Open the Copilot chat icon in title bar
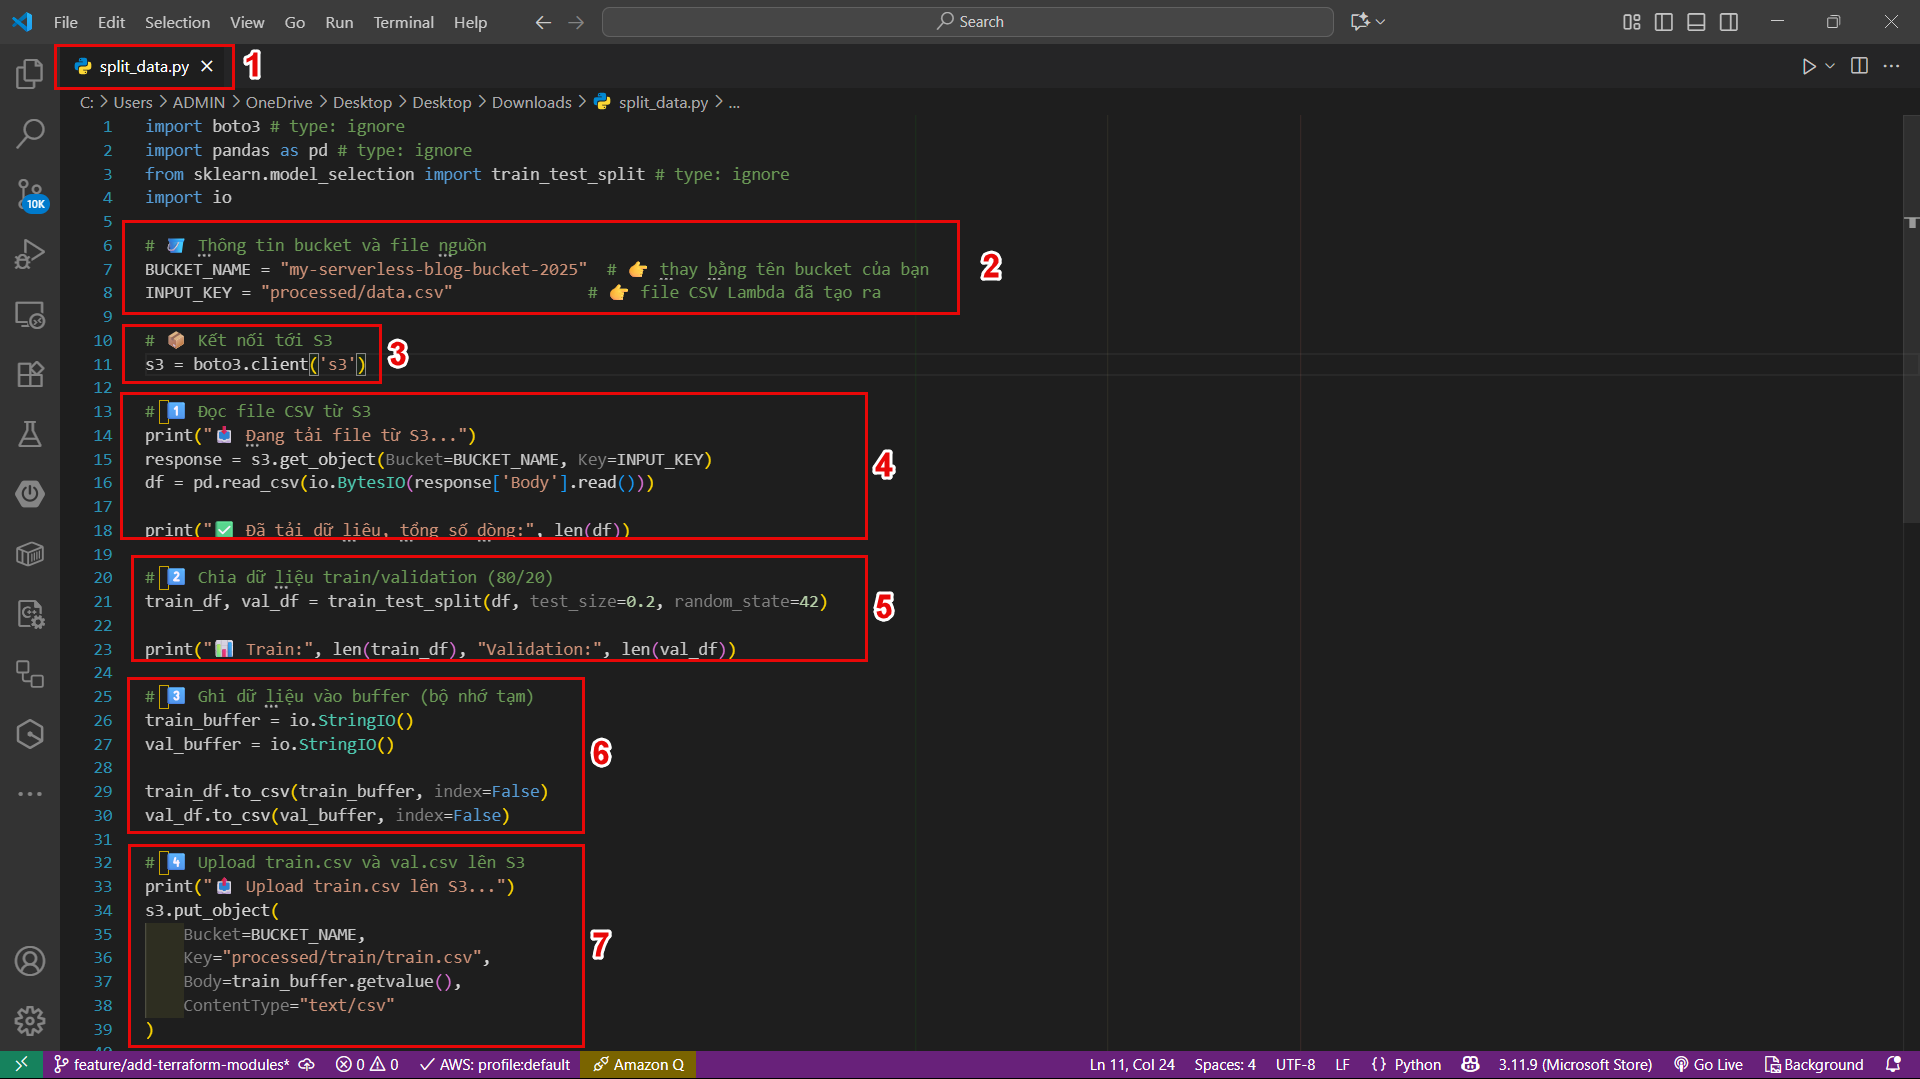 click(1360, 22)
